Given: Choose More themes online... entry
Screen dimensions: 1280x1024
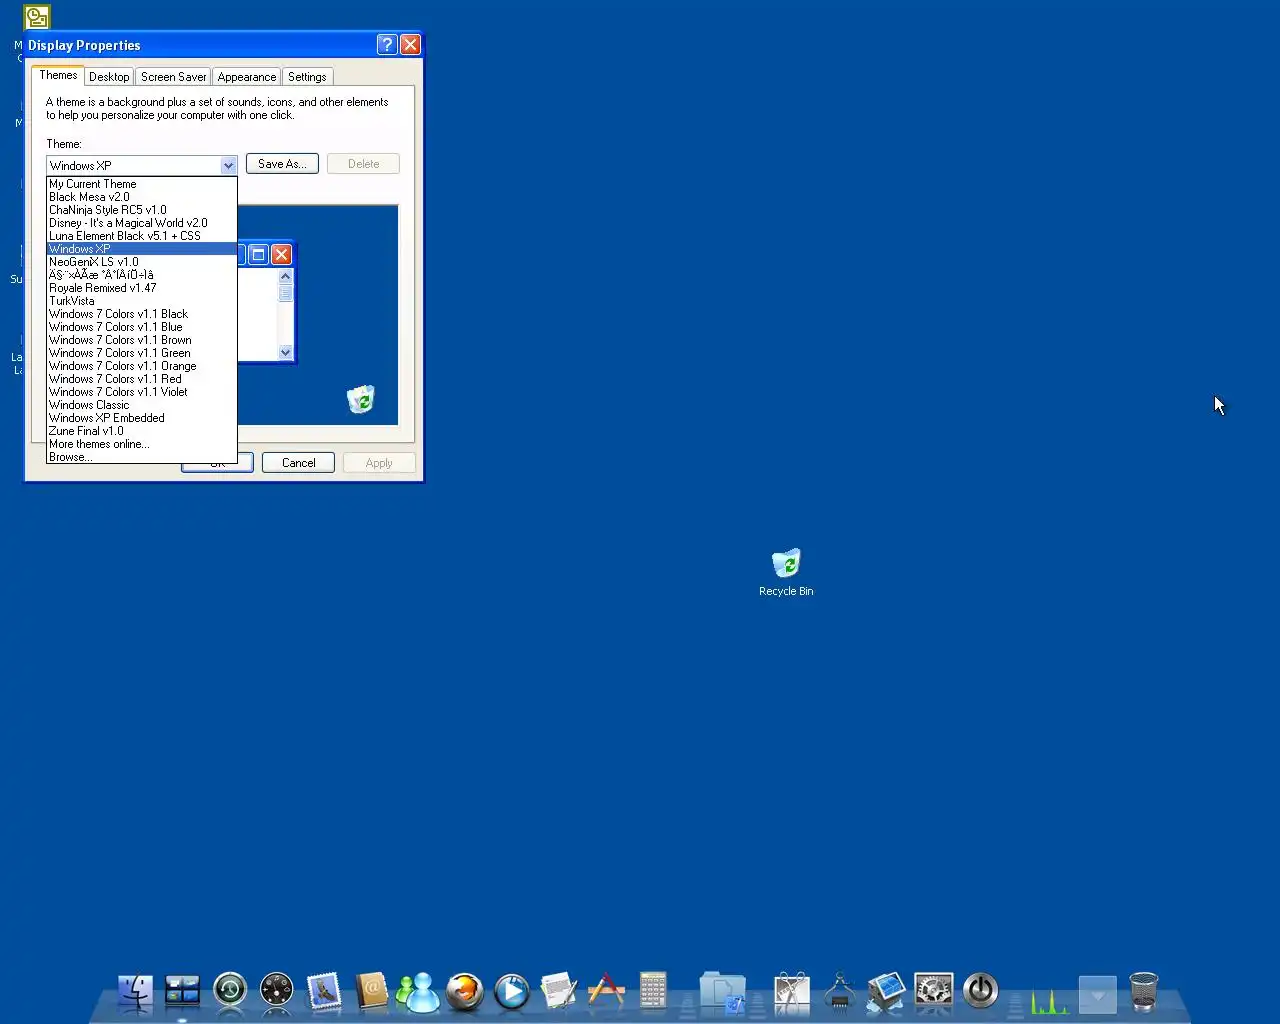Looking at the screenshot, I should (x=141, y=444).
